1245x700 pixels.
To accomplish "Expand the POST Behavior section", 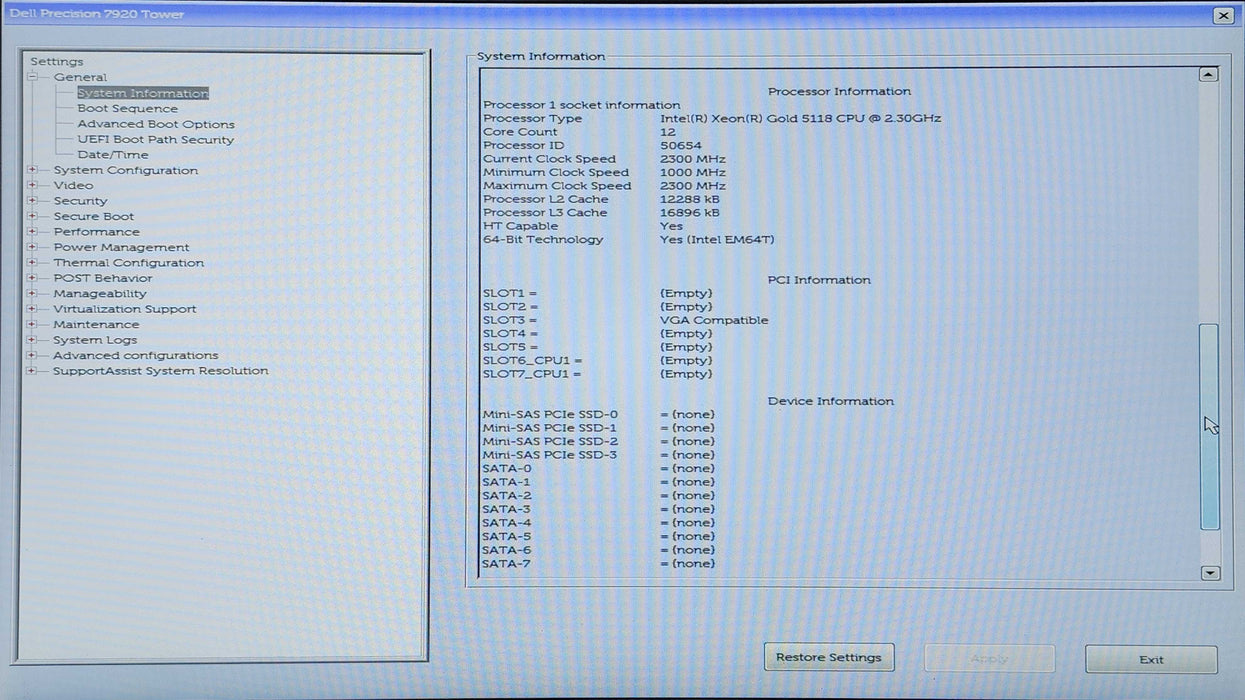I will point(33,278).
